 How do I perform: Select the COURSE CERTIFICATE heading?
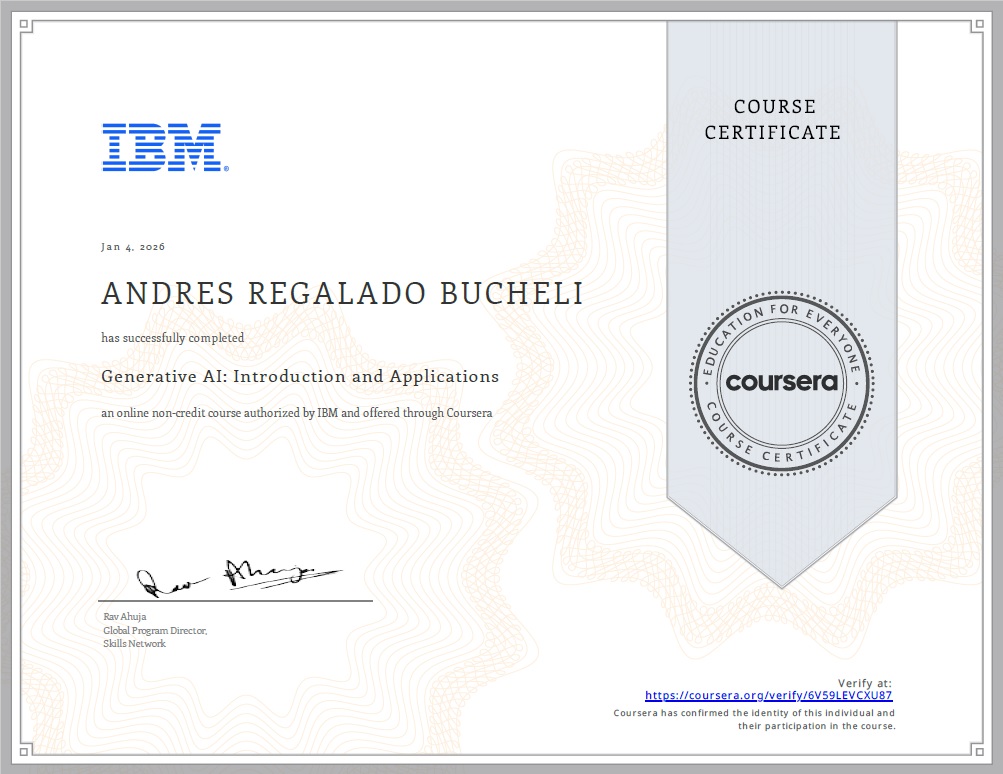(x=774, y=120)
